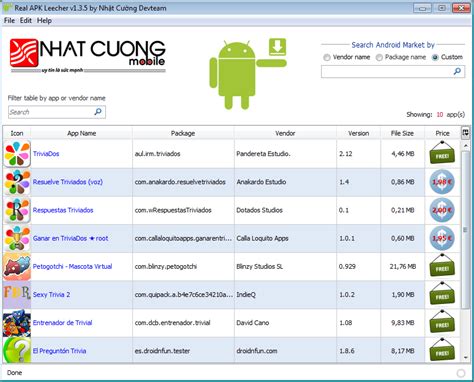Open the Respuestas Triviados link
Viewport: 474px width, 382px height.
tap(63, 210)
